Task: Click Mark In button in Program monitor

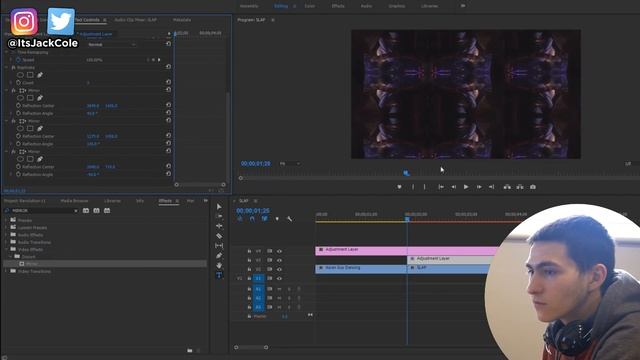Action: pyautogui.click(x=413, y=187)
